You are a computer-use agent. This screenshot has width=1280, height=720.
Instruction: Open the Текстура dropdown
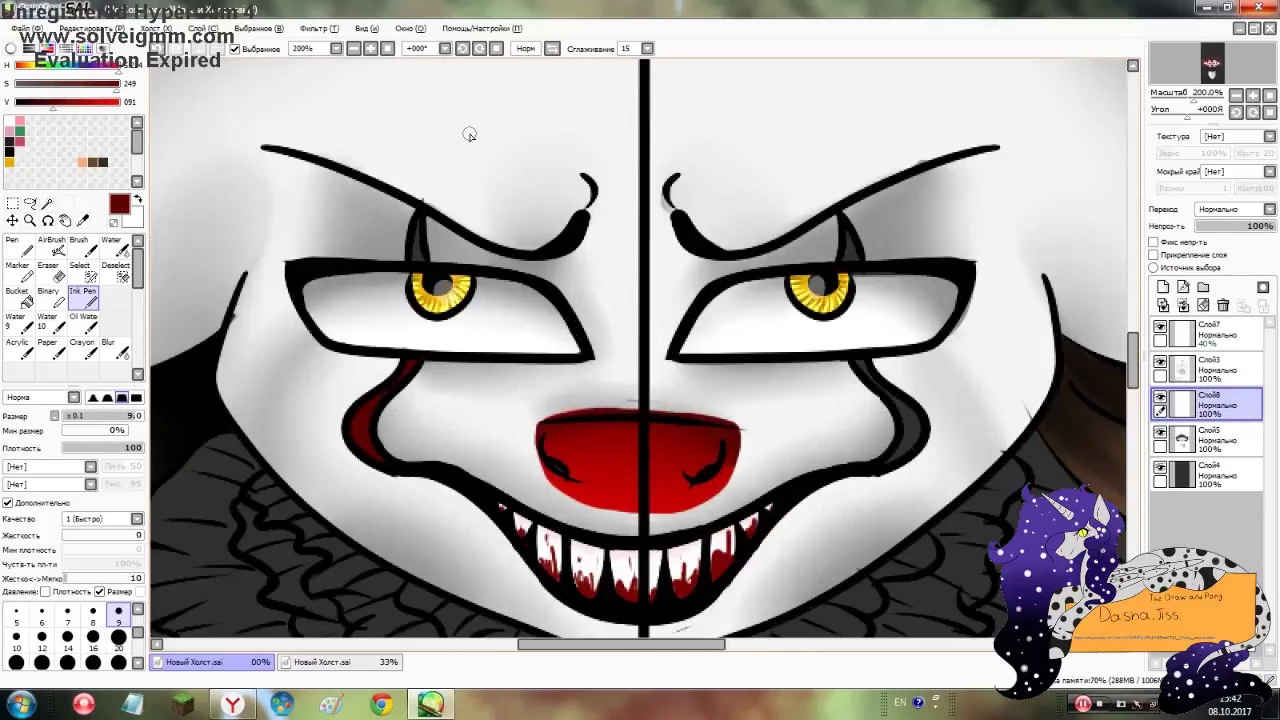tap(1238, 136)
